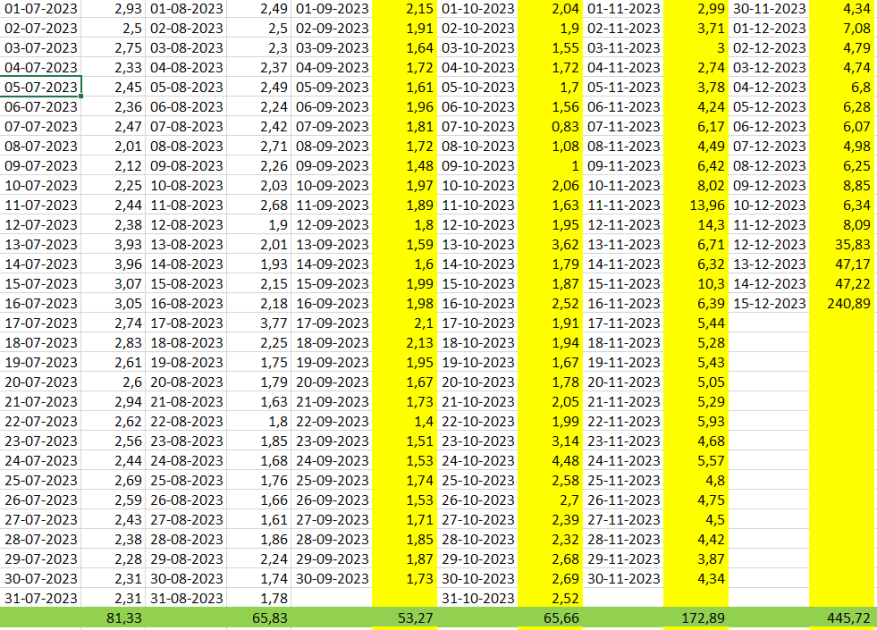Select date cell 01-12-2023
The height and width of the screenshot is (630, 877).
click(770, 29)
